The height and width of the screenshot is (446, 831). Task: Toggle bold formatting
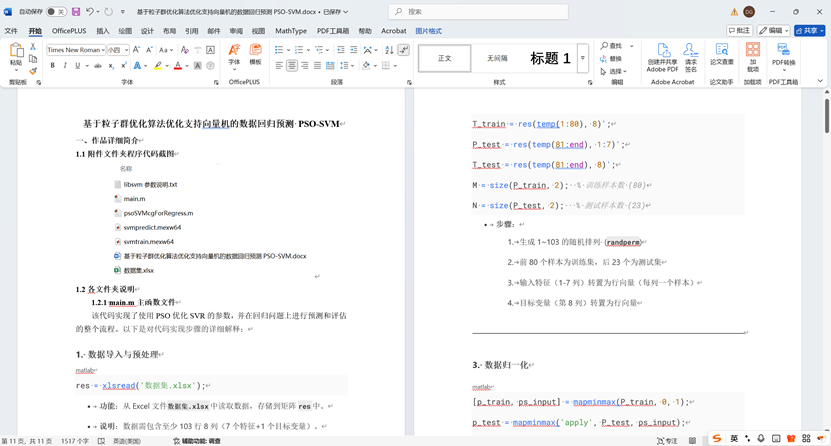[x=52, y=66]
